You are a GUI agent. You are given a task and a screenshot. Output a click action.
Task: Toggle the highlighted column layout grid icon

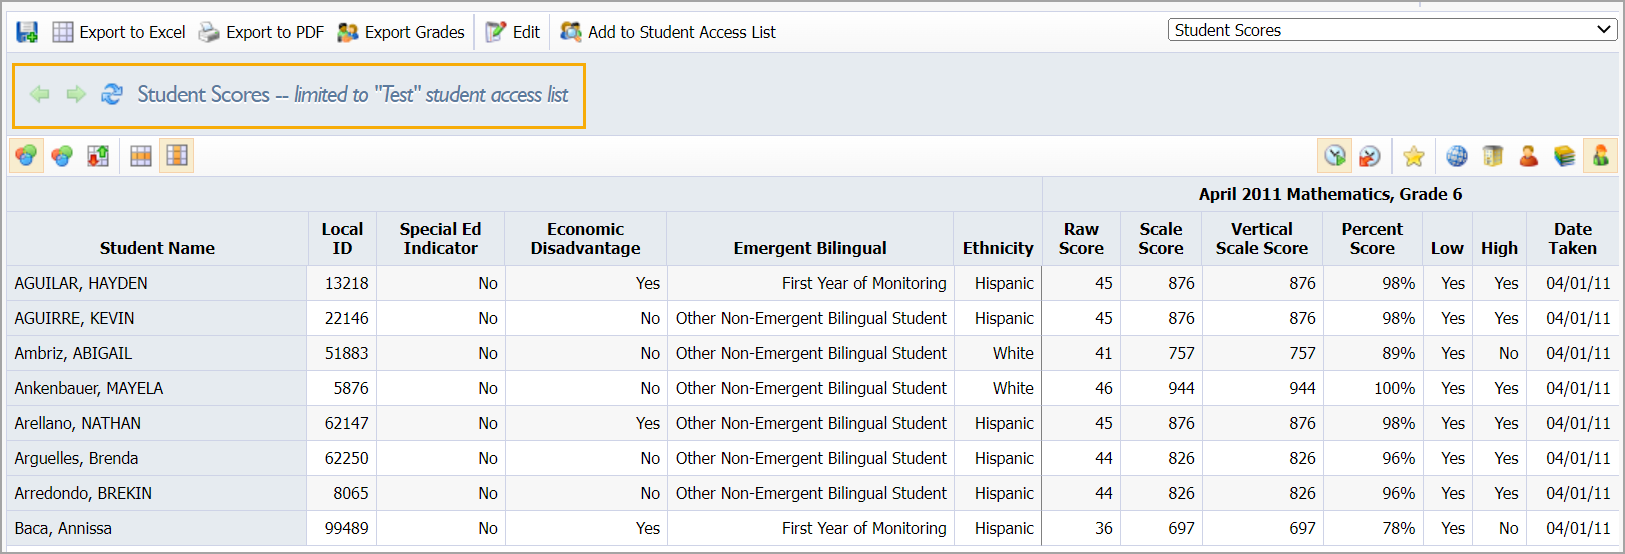pyautogui.click(x=177, y=156)
